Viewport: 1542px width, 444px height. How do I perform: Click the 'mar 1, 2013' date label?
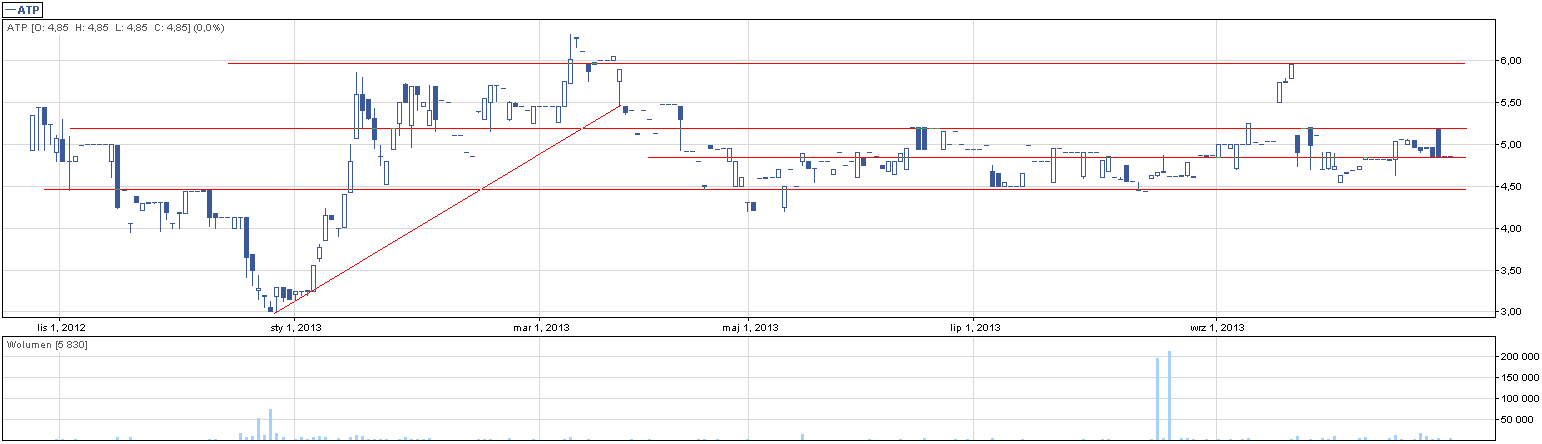click(541, 327)
